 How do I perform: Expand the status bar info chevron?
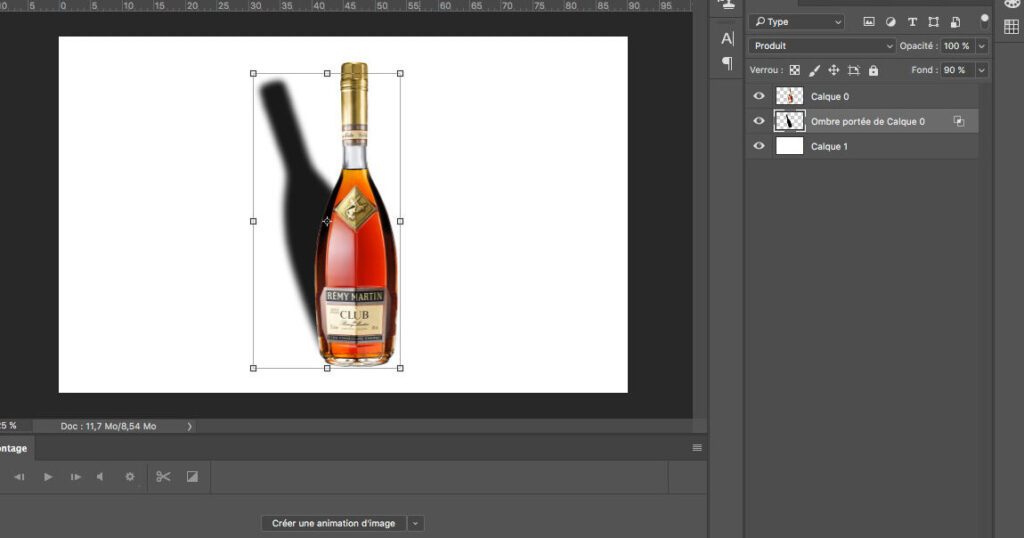pyautogui.click(x=189, y=426)
